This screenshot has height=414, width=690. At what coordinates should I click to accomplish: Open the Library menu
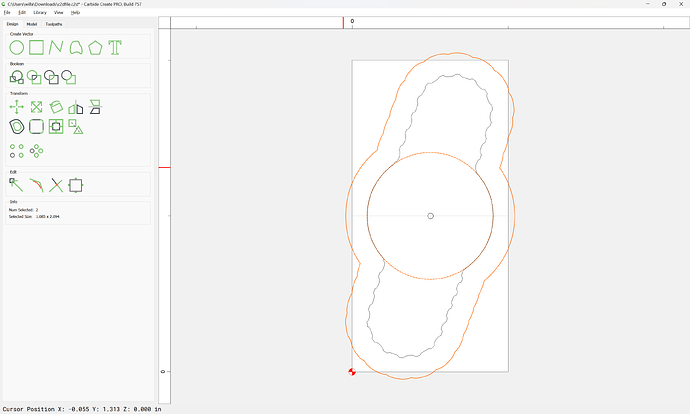(x=39, y=12)
